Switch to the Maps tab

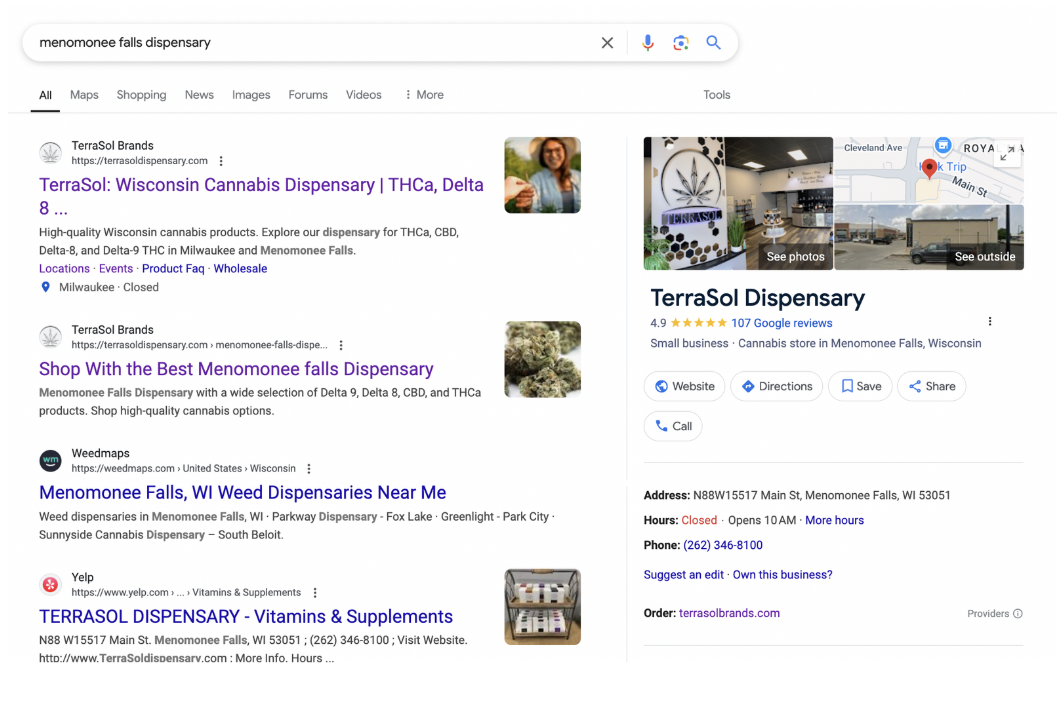(x=84, y=95)
